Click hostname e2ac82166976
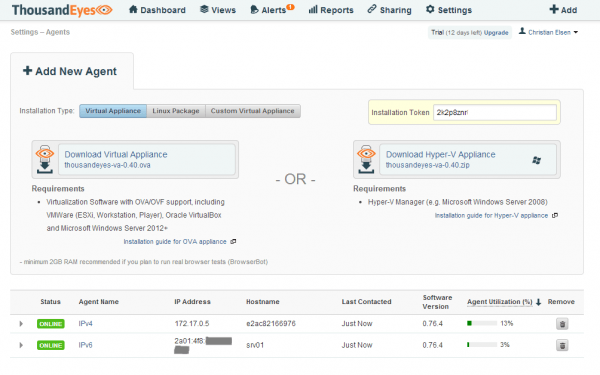 coord(271,324)
